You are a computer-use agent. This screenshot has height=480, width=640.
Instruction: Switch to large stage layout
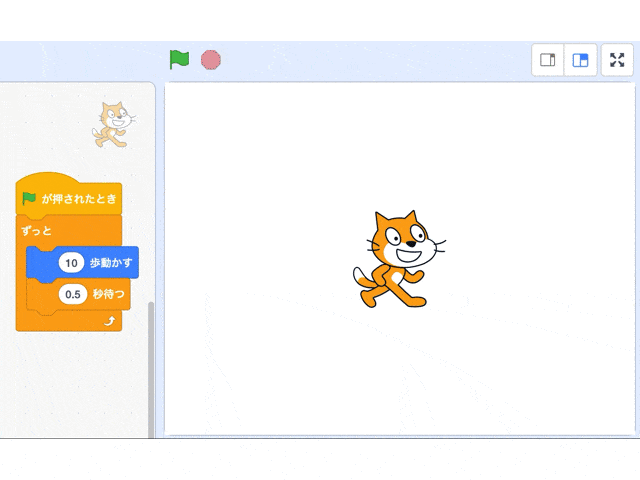(x=580, y=60)
